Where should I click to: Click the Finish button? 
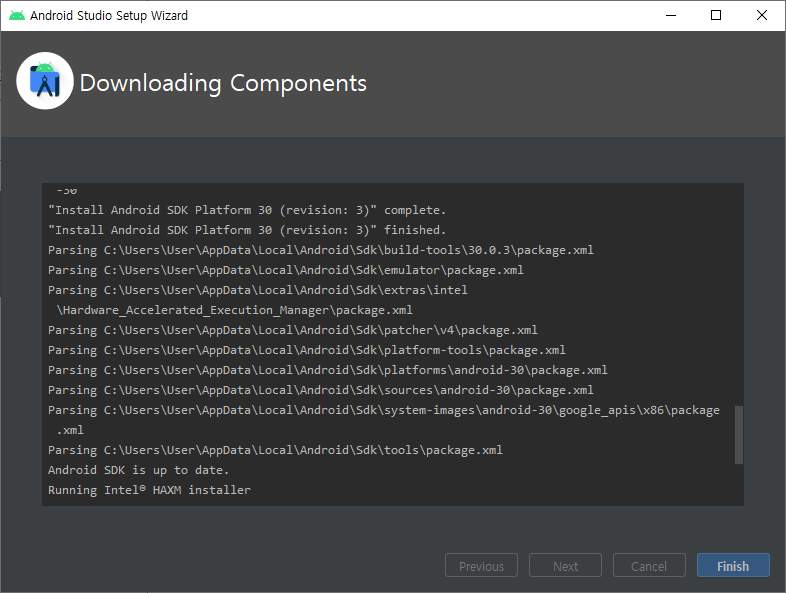tap(733, 565)
